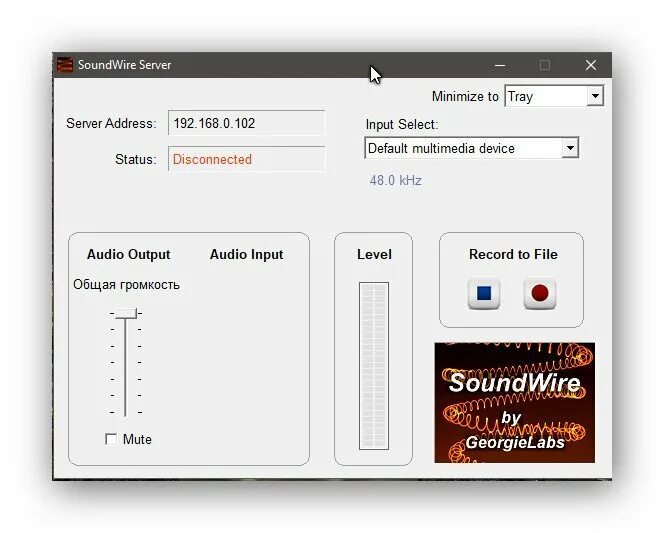Open the SoundWire by GeorgieLabs banner
Screen dimensions: 664x533
click(x=515, y=403)
